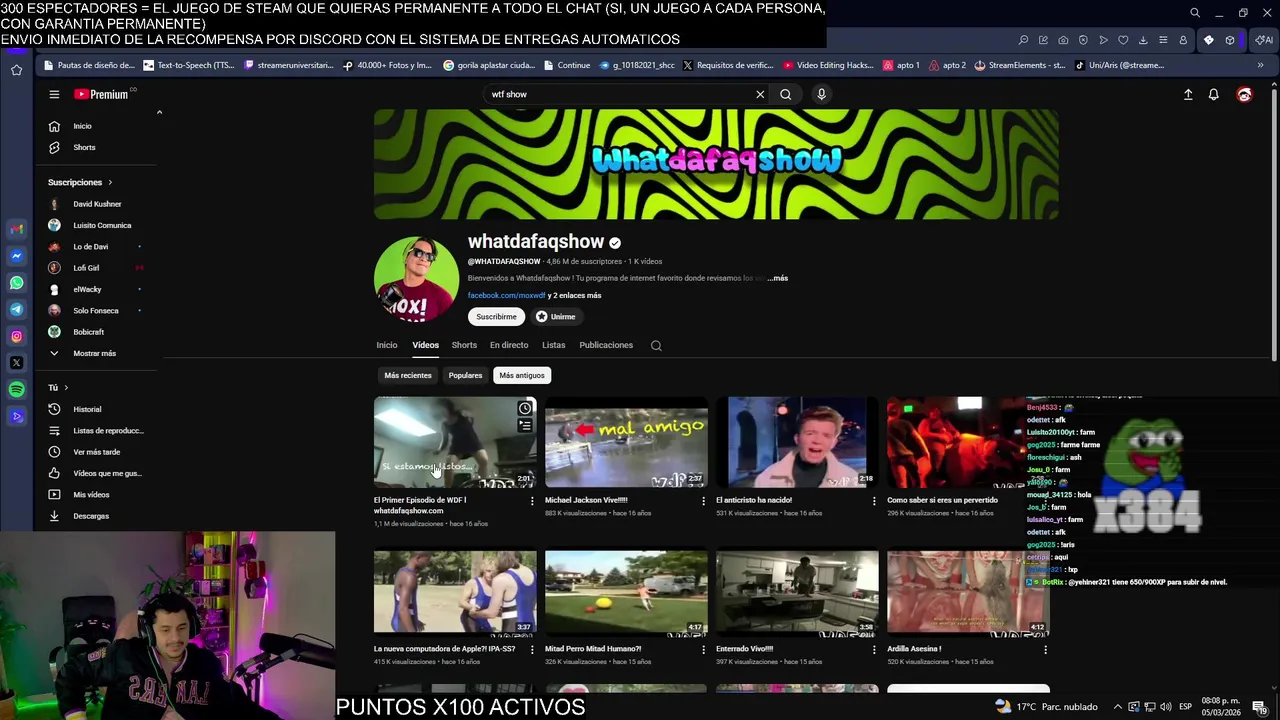Viewport: 1280px width, 720px height.
Task: Expand channel description with '...más'
Action: click(x=777, y=278)
